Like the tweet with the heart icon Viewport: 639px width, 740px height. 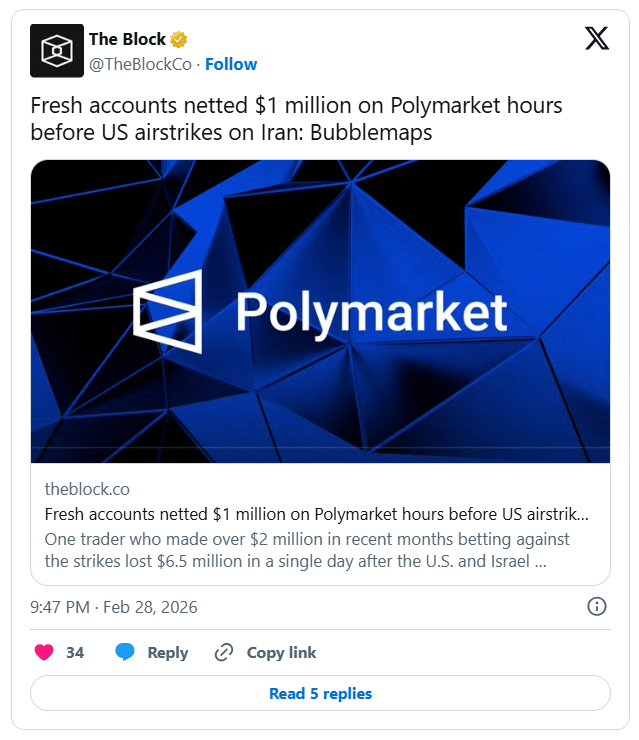click(x=44, y=652)
